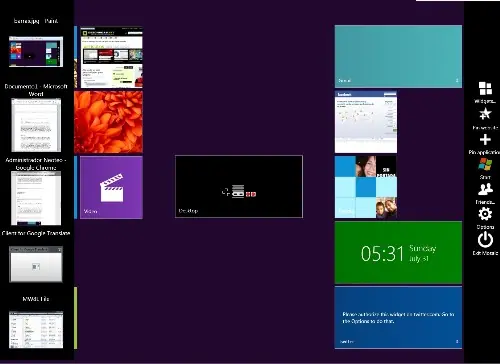
Task: Switch to the bottom file manager window thumbnail
Action: pos(36,330)
